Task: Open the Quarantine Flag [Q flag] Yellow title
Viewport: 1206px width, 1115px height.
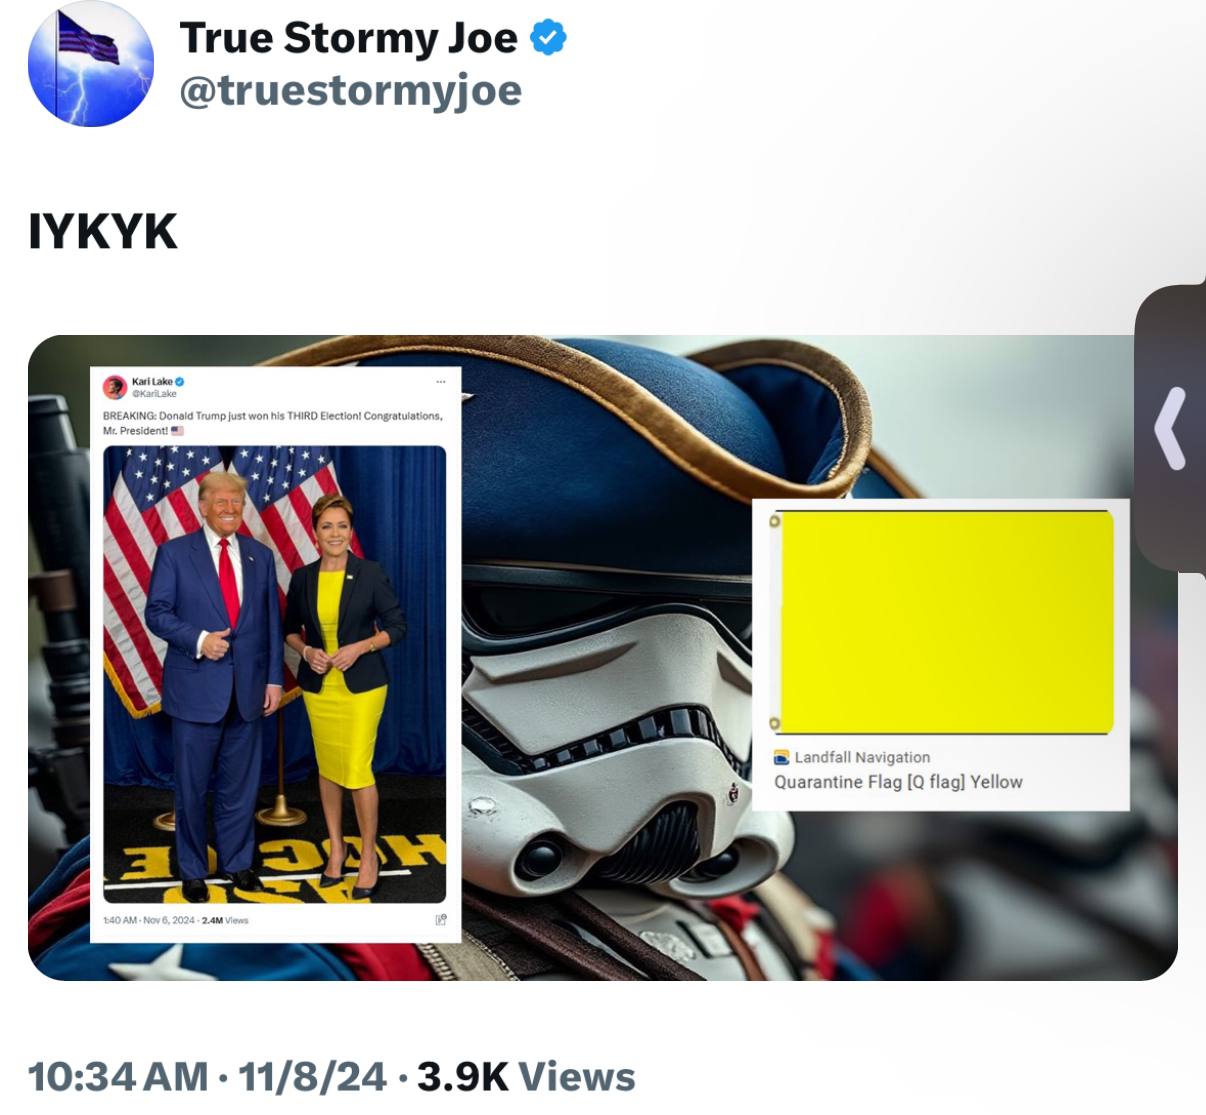Action: pyautogui.click(x=898, y=782)
